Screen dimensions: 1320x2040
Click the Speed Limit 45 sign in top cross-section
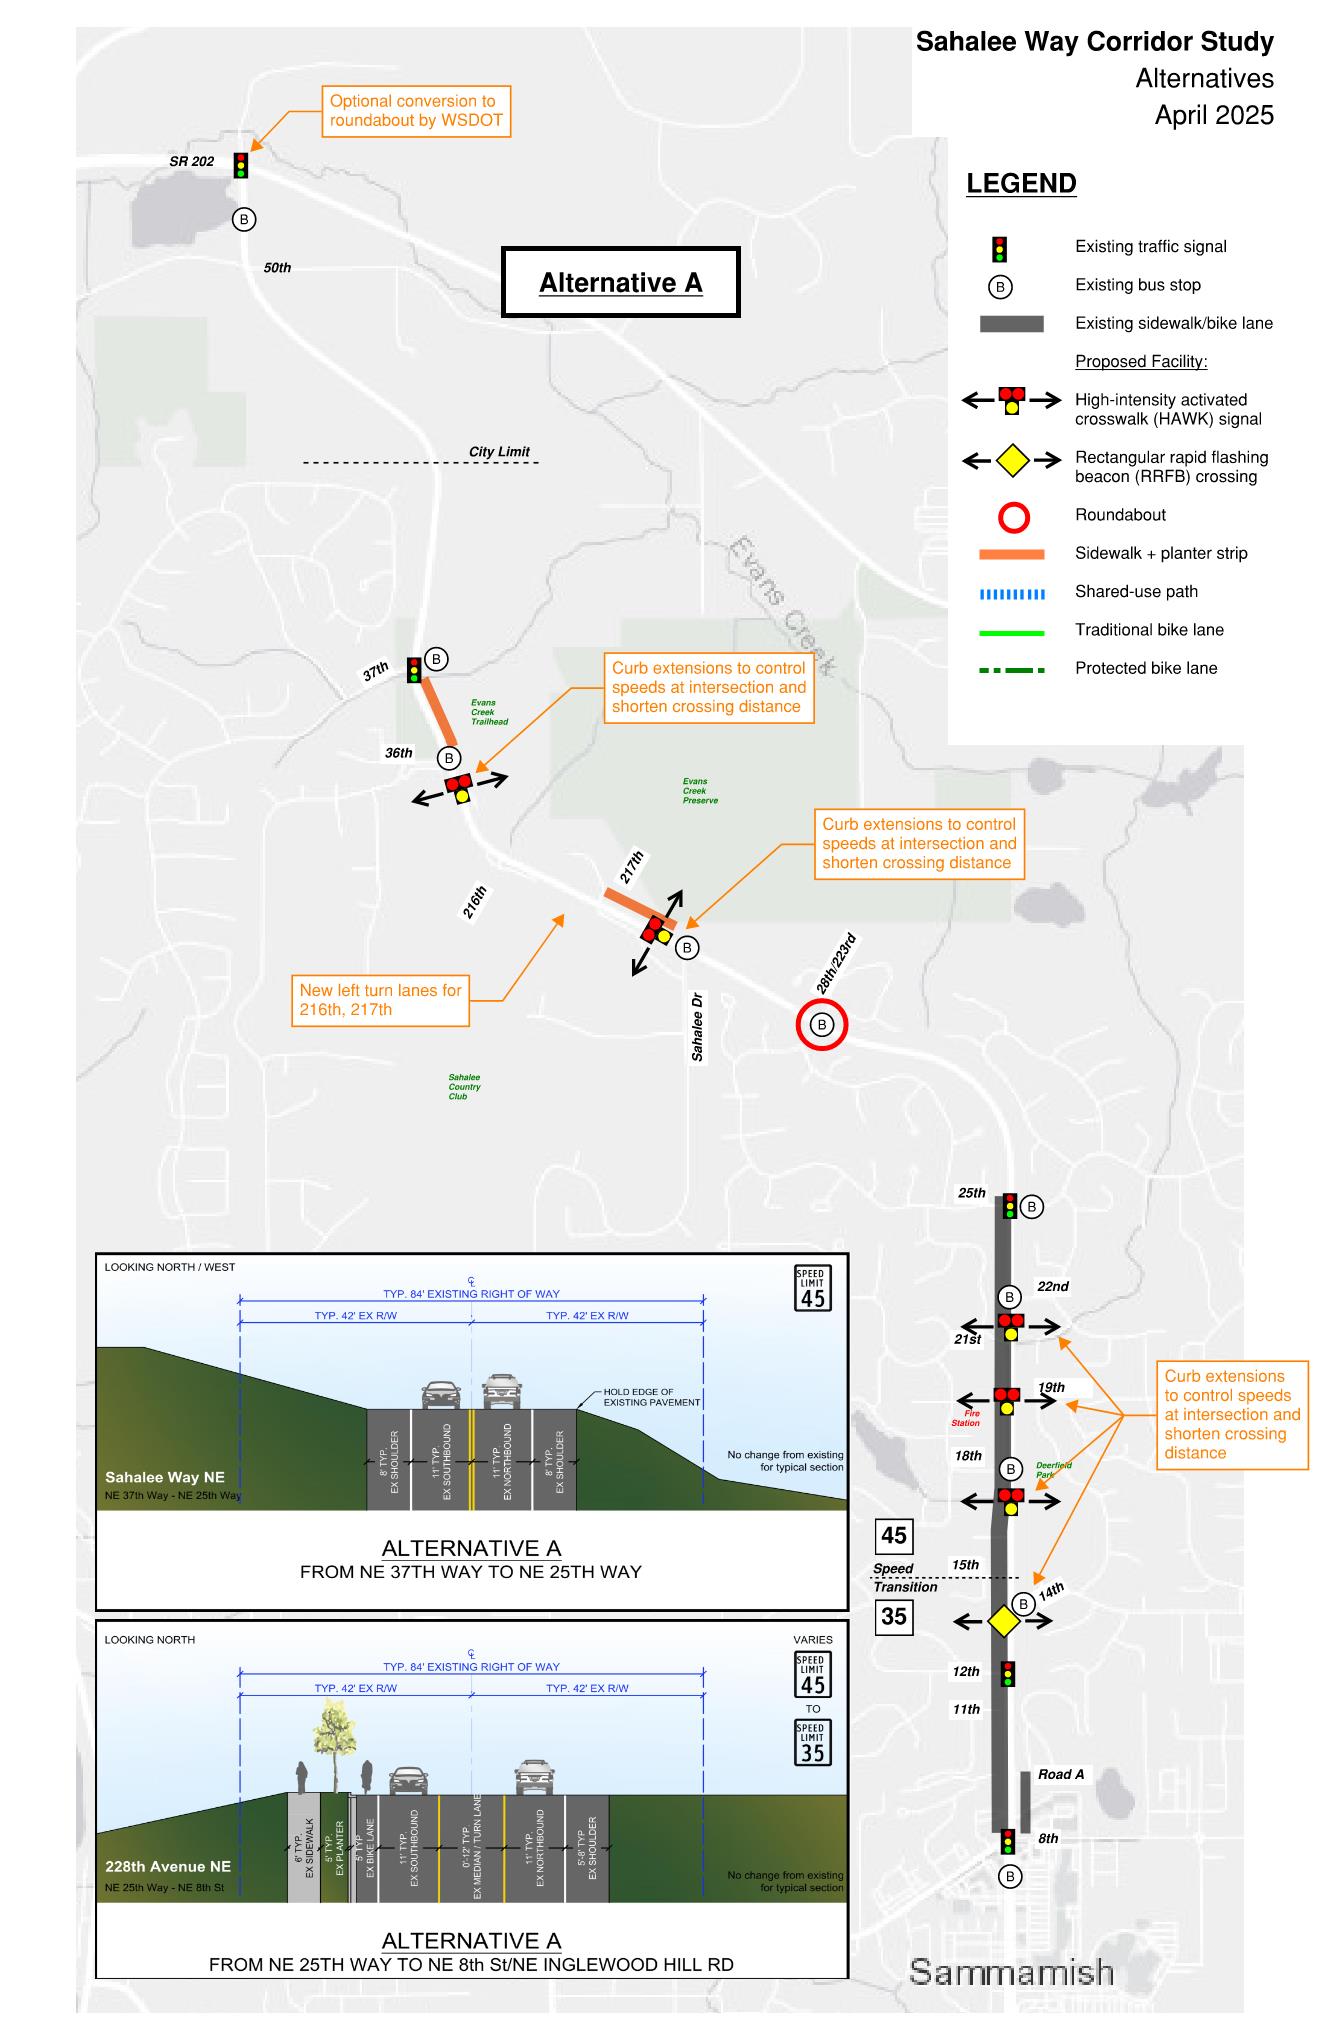point(813,1289)
